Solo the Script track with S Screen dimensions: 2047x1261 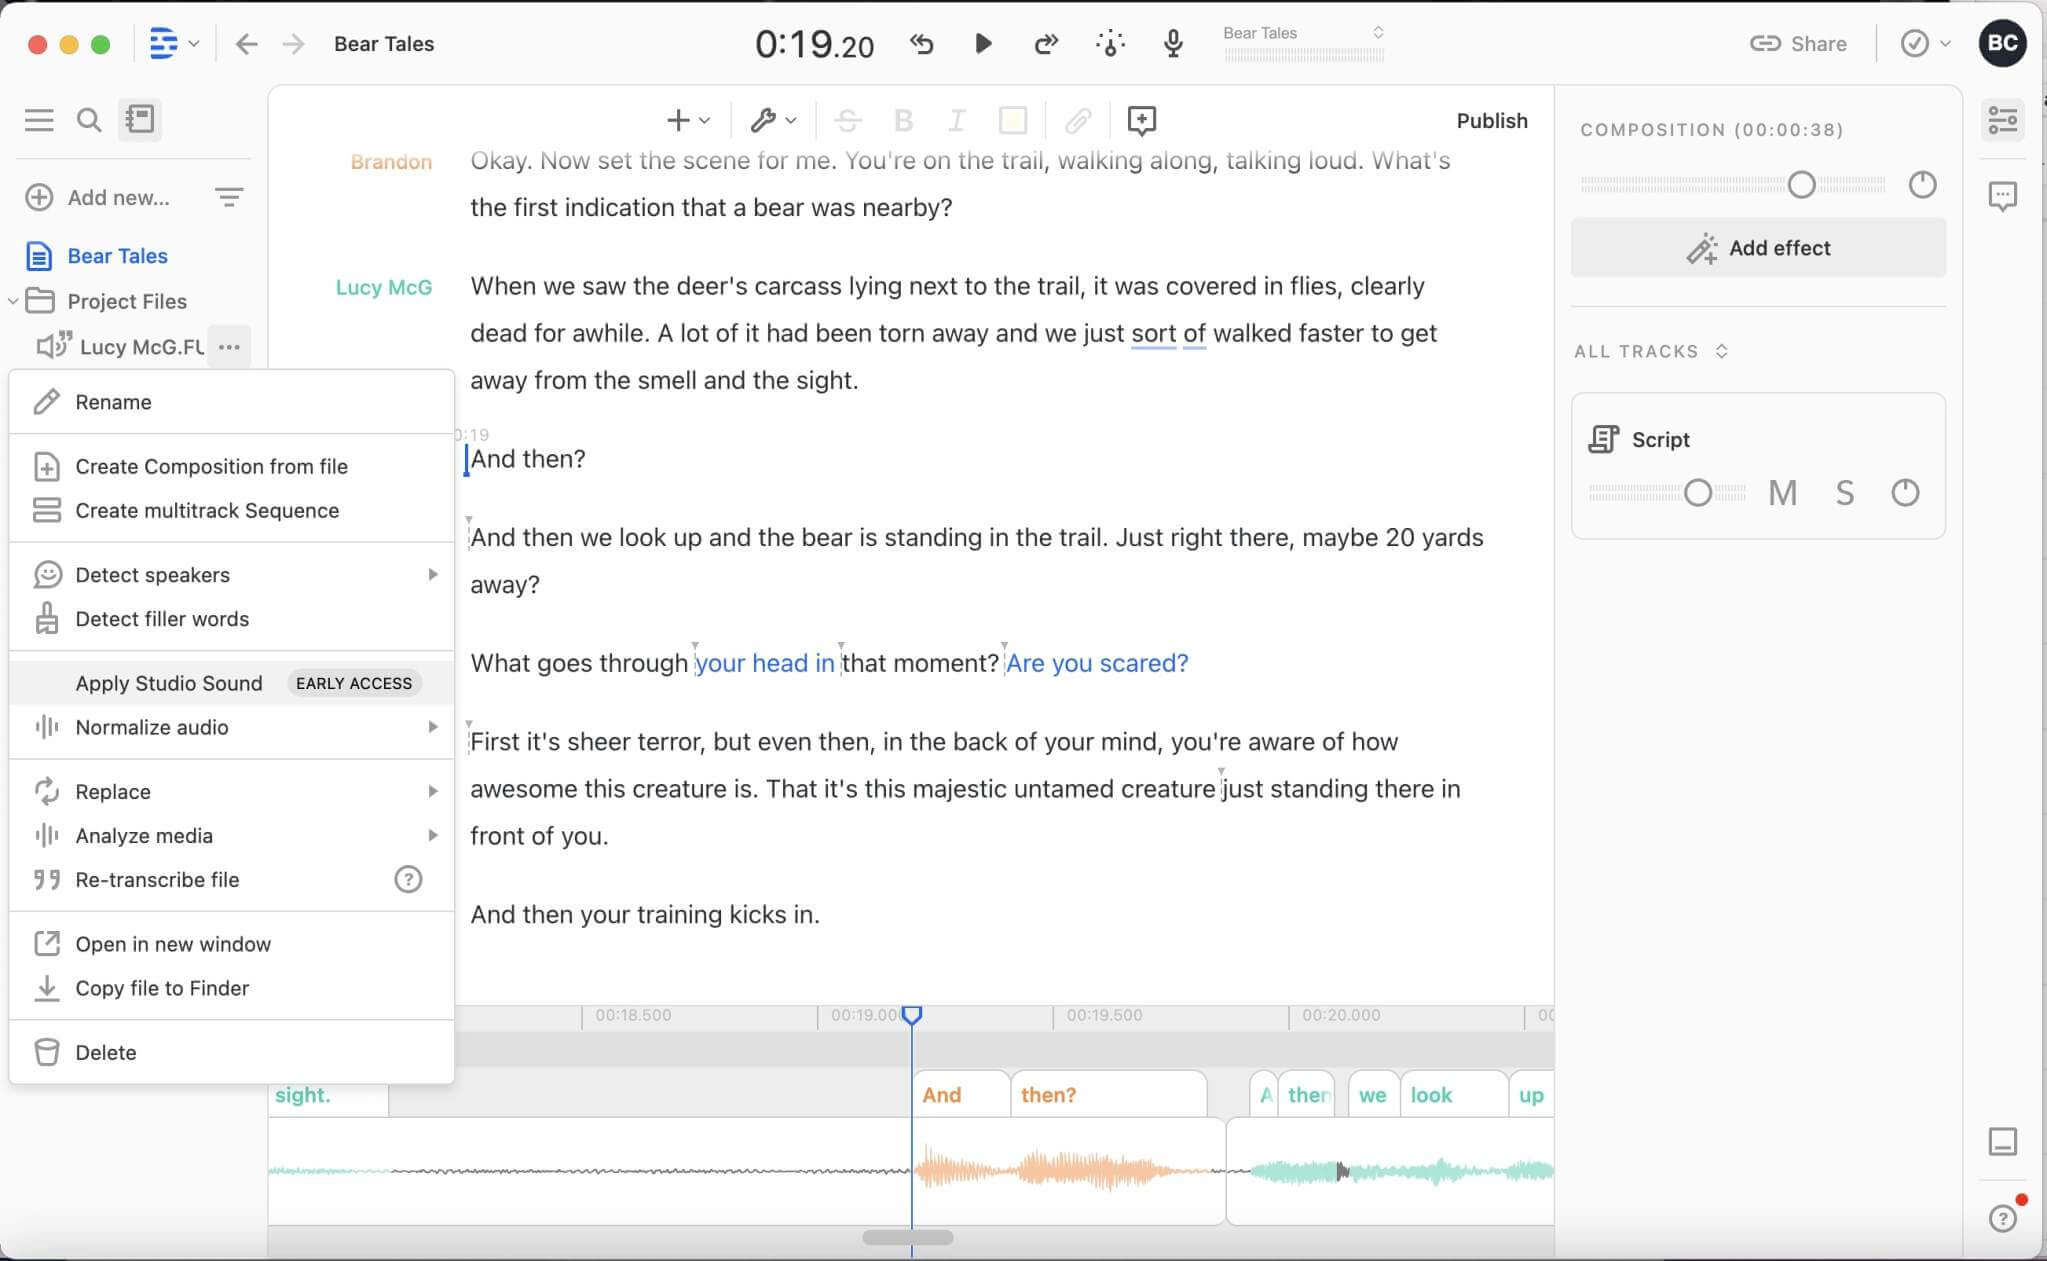pos(1844,493)
